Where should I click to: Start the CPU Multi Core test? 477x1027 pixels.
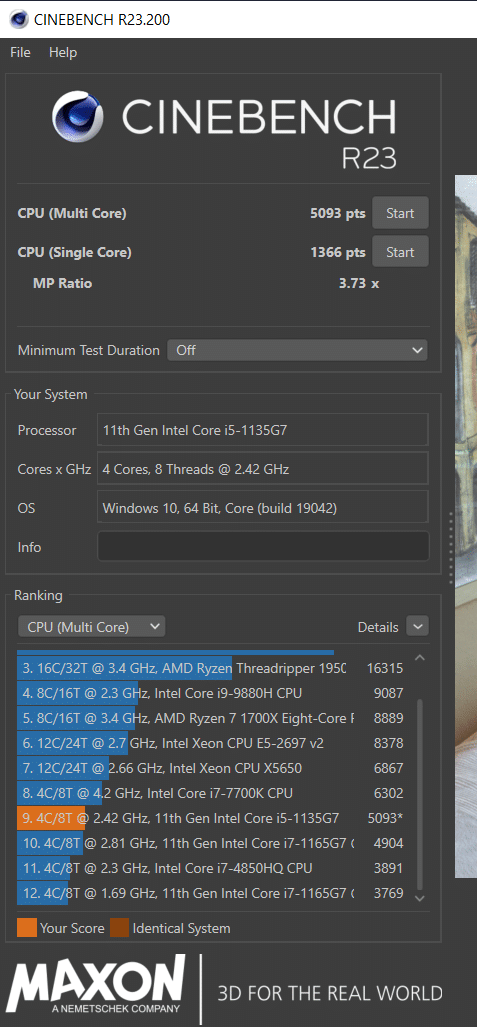(x=400, y=213)
